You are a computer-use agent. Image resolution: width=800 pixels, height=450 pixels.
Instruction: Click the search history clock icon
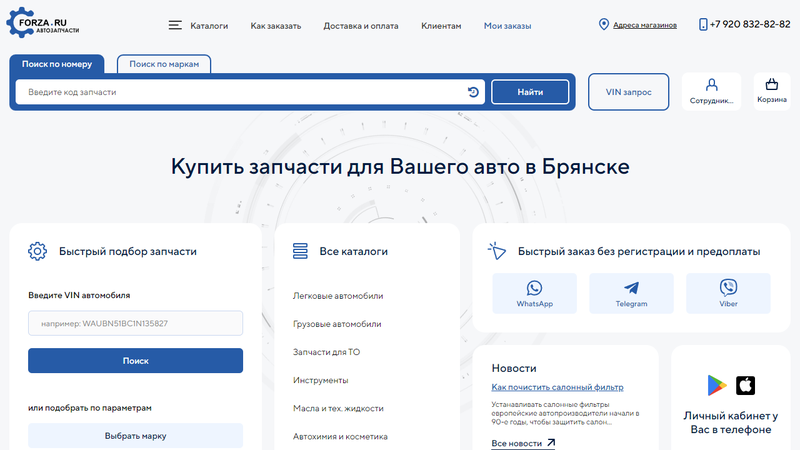(x=473, y=92)
